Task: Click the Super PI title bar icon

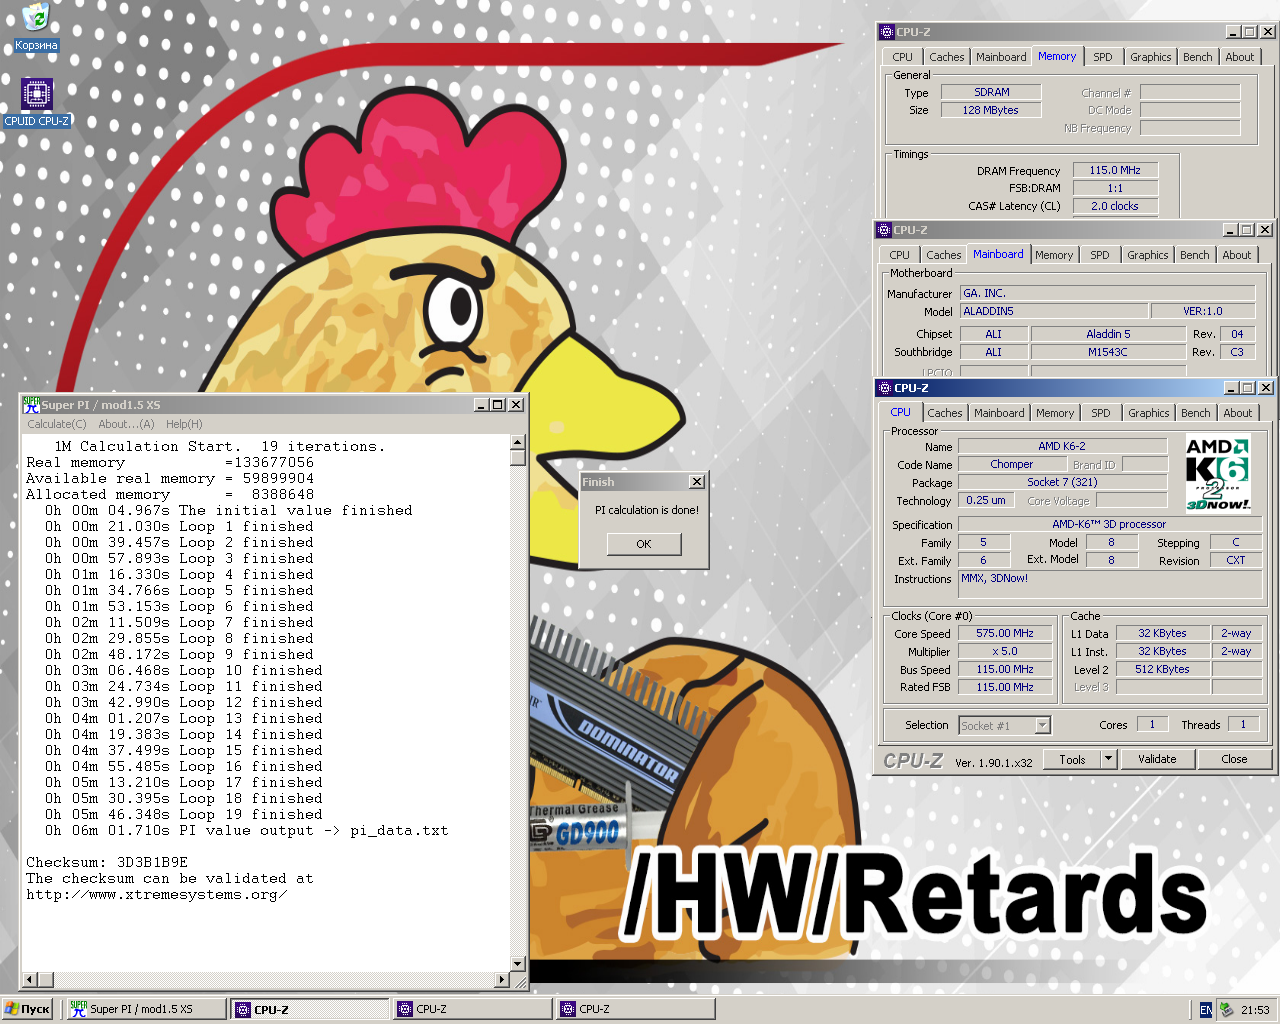Action: click(31, 405)
